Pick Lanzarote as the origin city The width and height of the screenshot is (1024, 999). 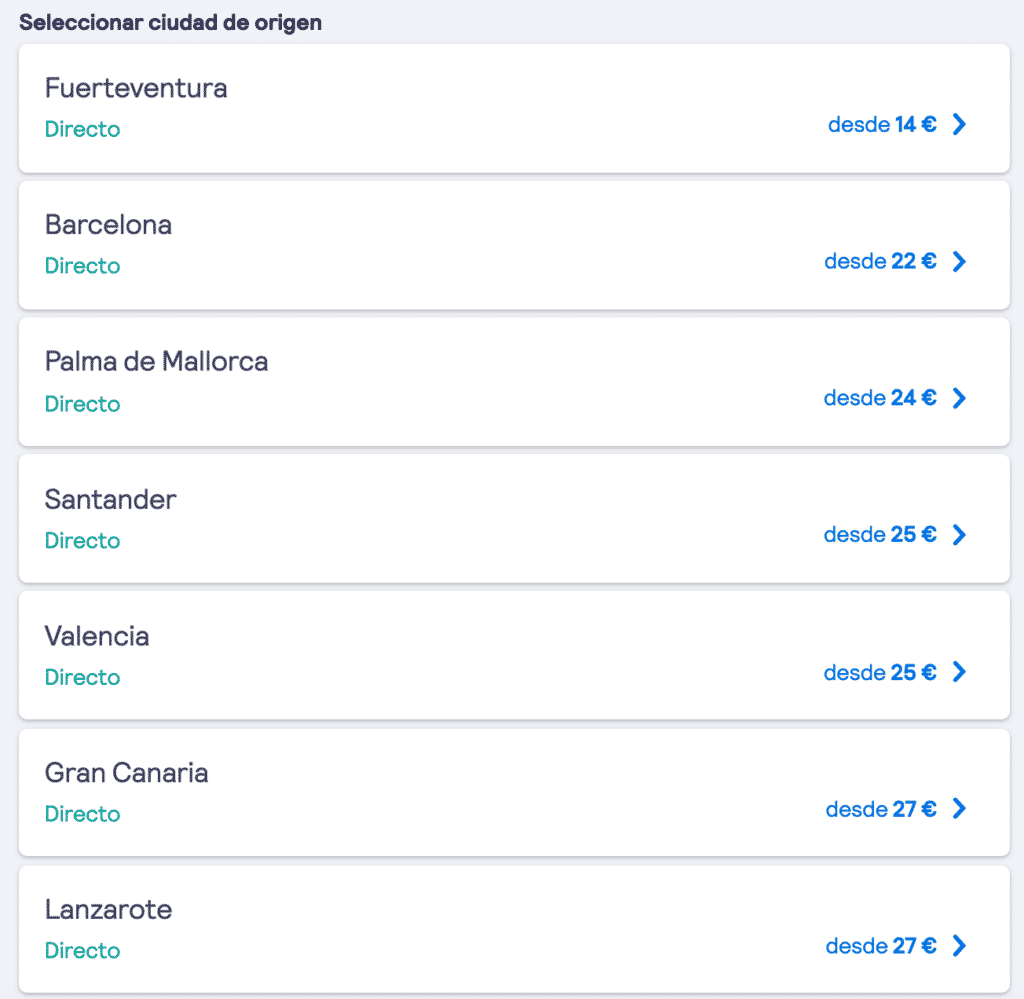pos(108,910)
